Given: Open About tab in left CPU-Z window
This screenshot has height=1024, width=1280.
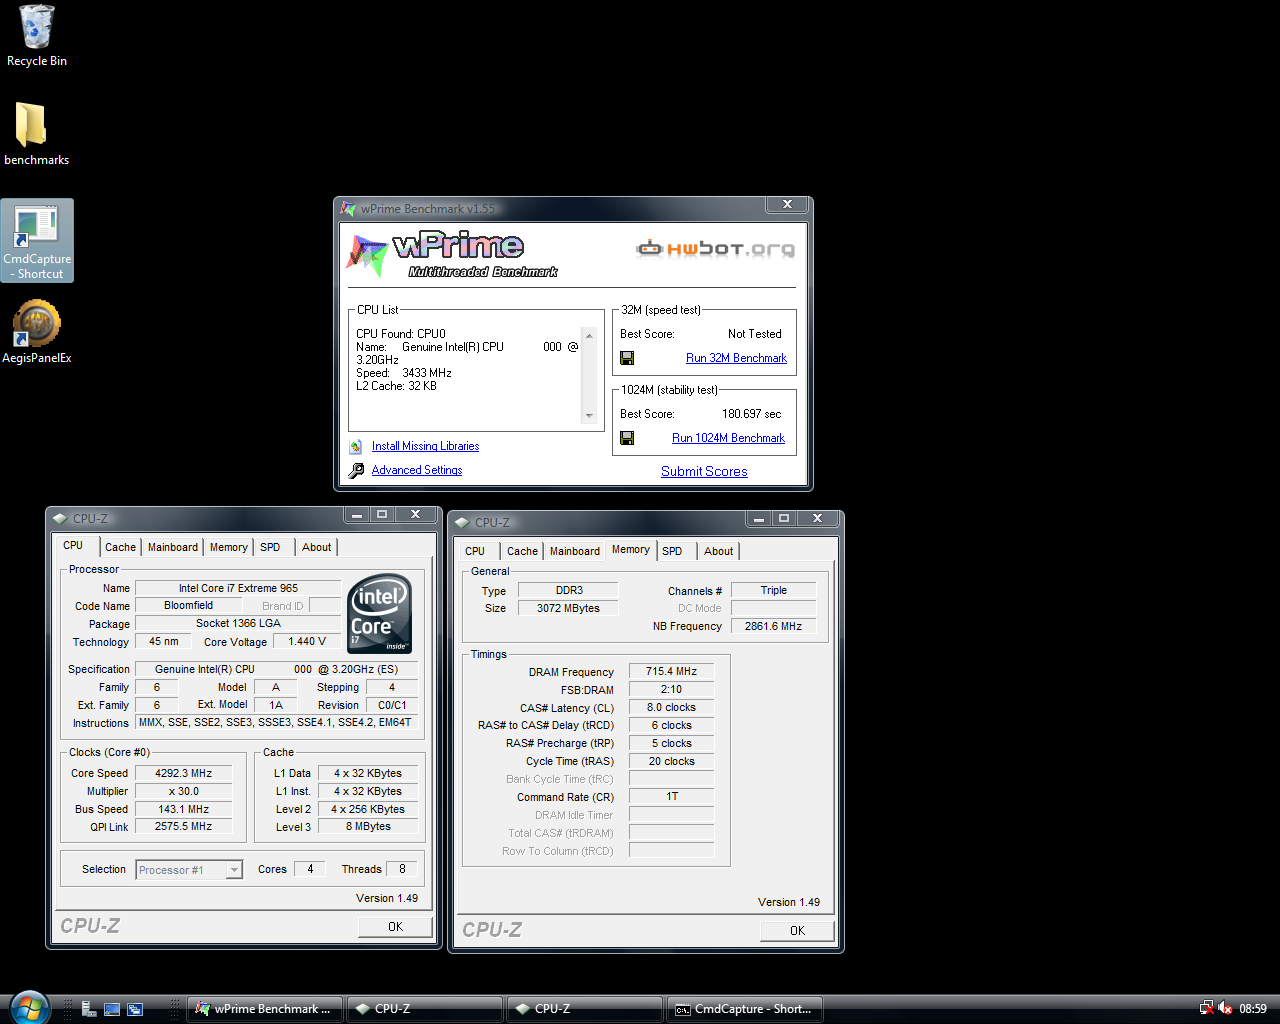Looking at the screenshot, I should coord(317,547).
